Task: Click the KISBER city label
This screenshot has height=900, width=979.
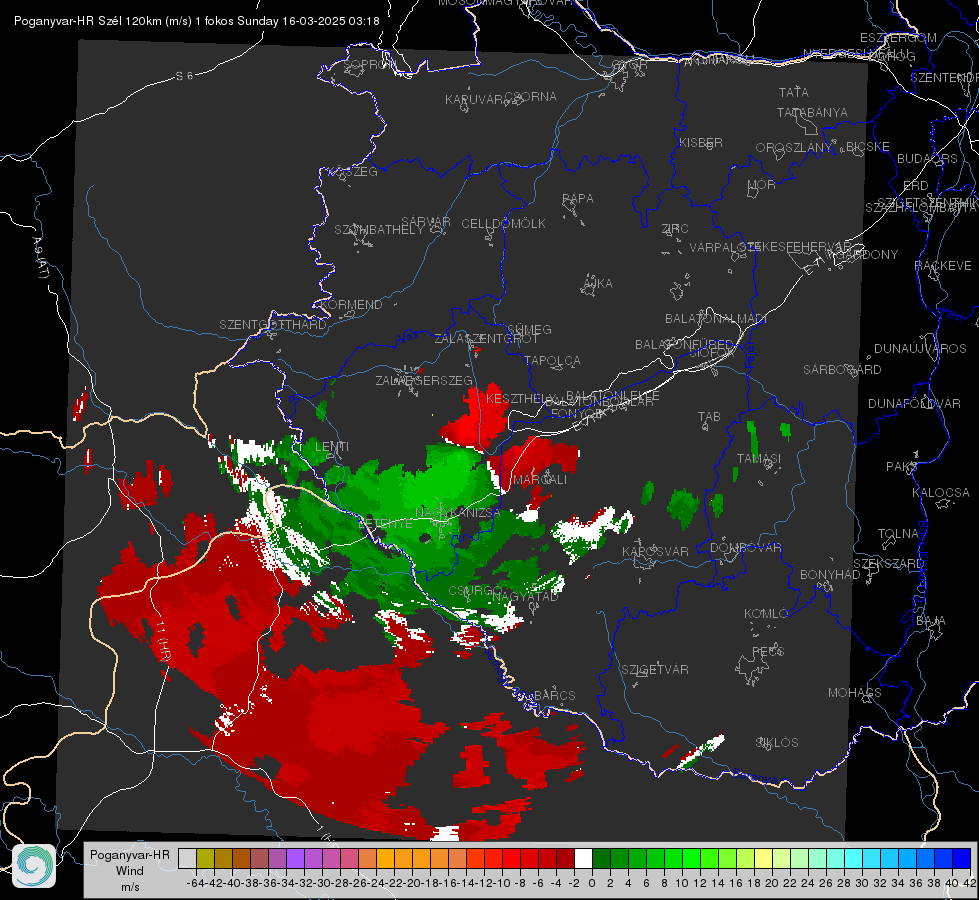Action: point(701,142)
